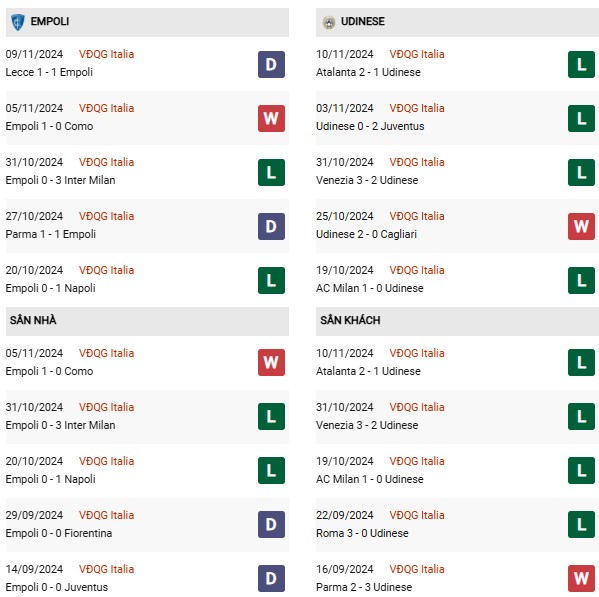
Task: Open VĐQG Italia link dated 09/11/2024
Action: (107, 54)
